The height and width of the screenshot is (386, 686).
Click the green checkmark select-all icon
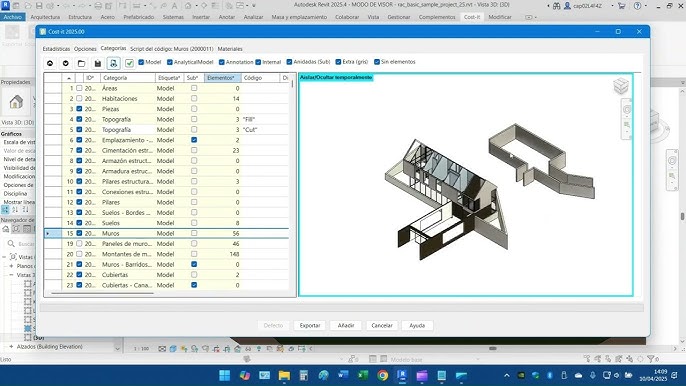[x=130, y=63]
